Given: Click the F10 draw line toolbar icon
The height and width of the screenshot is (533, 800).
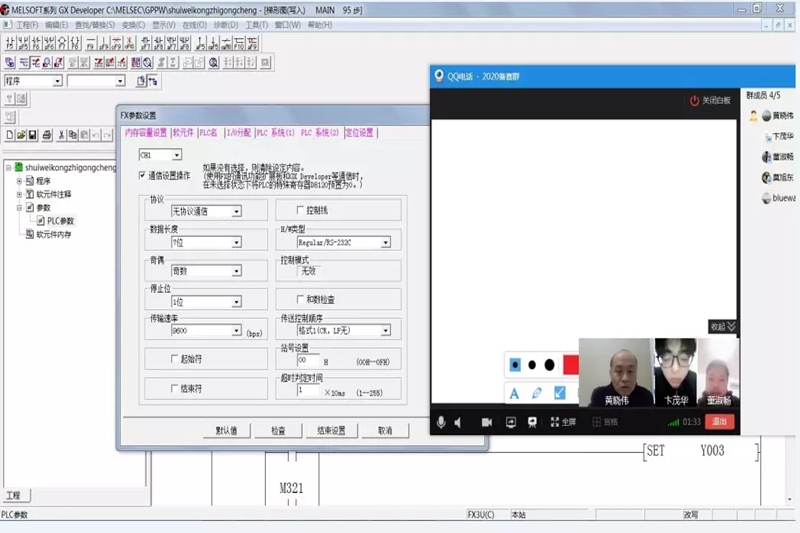Looking at the screenshot, I should click(x=239, y=43).
